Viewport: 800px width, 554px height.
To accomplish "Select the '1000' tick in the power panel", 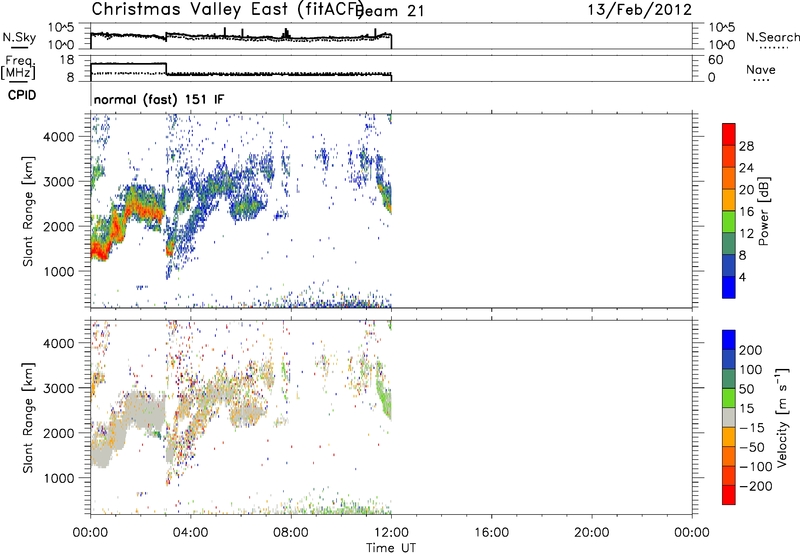I will [x=59, y=271].
